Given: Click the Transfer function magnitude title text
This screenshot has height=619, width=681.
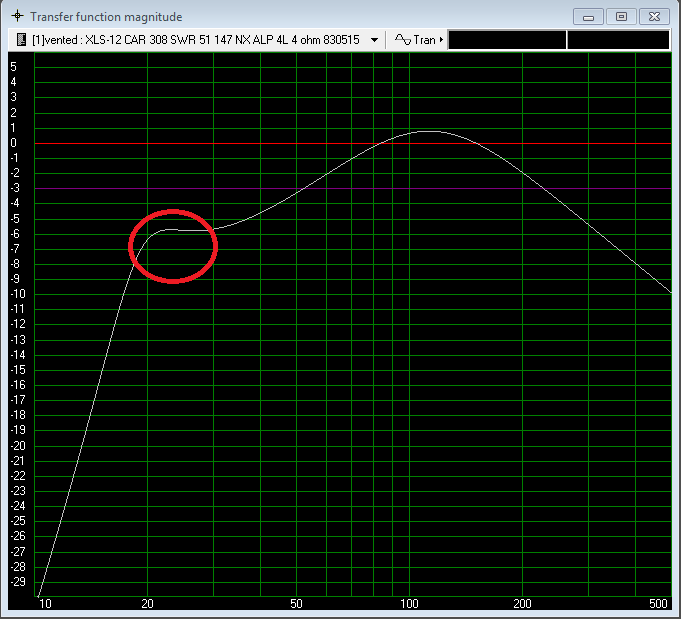Looking at the screenshot, I should pyautogui.click(x=106, y=17).
